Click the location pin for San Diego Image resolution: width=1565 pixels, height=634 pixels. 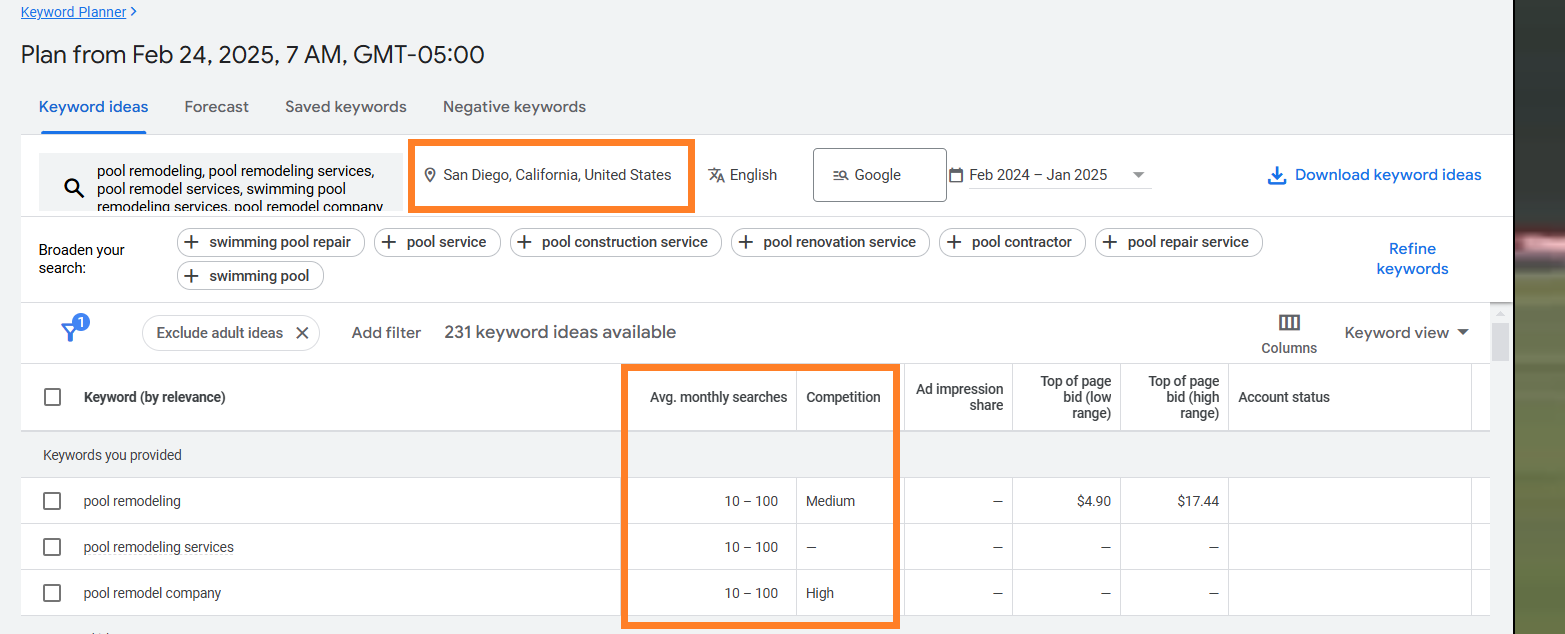coord(430,175)
